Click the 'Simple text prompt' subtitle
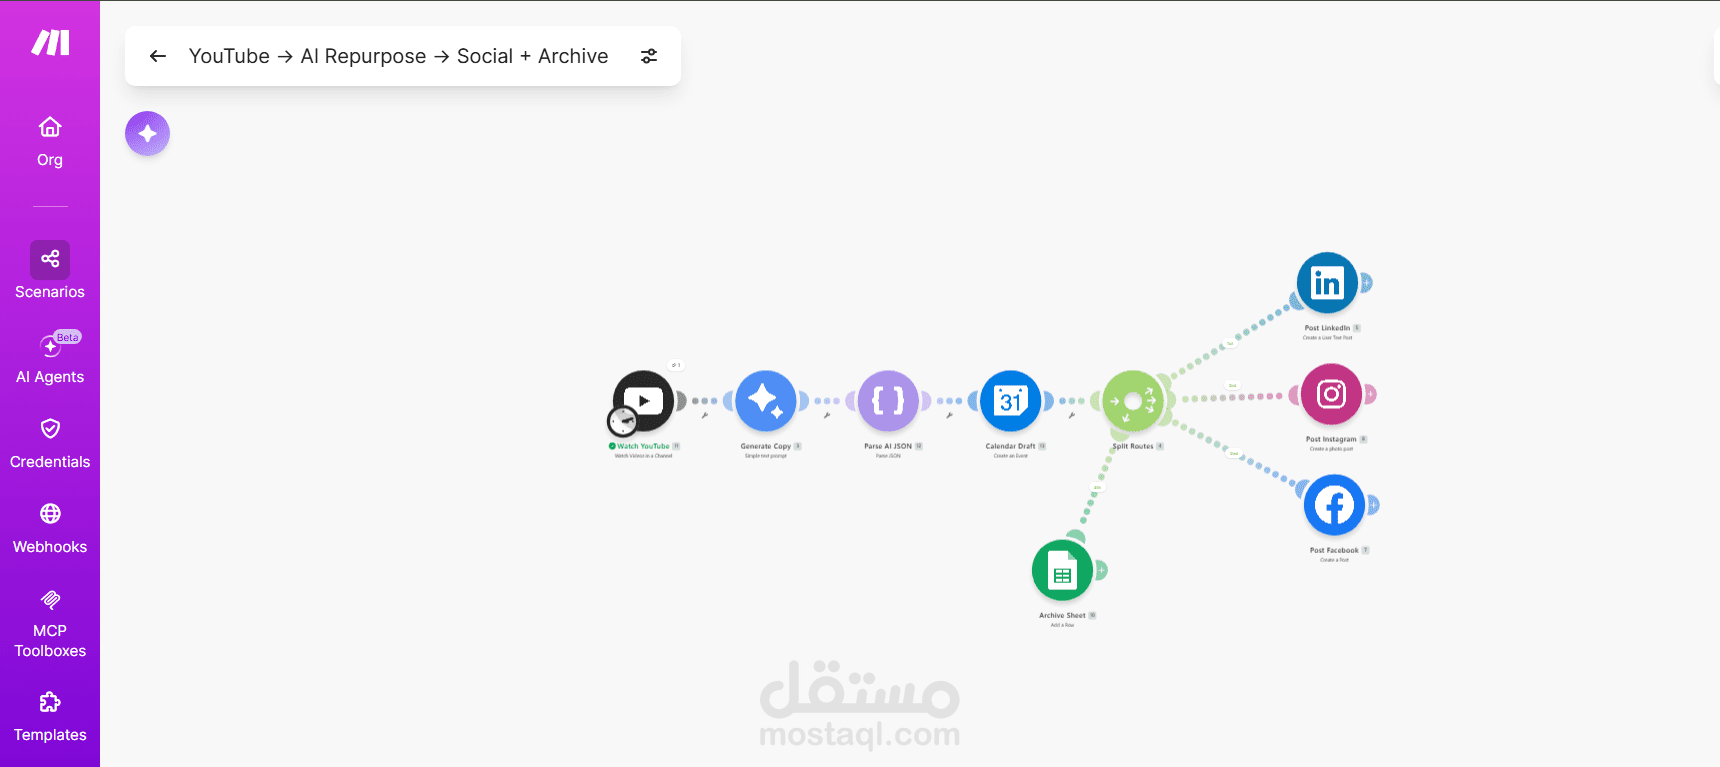 (x=766, y=456)
